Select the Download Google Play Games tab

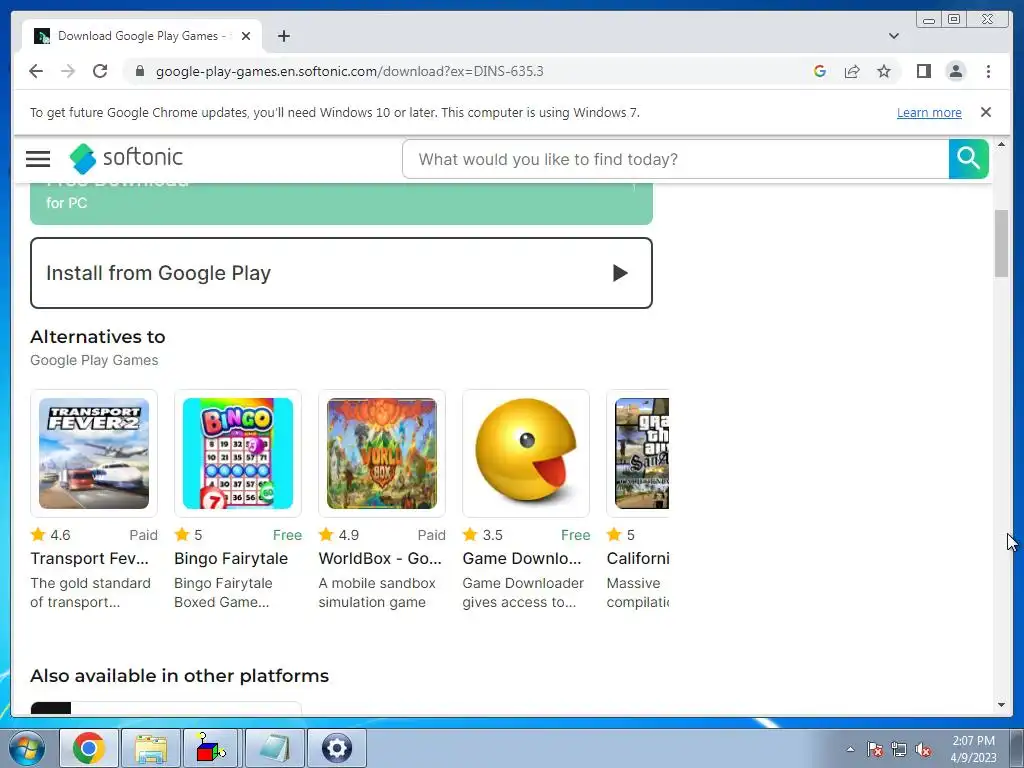pyautogui.click(x=142, y=36)
